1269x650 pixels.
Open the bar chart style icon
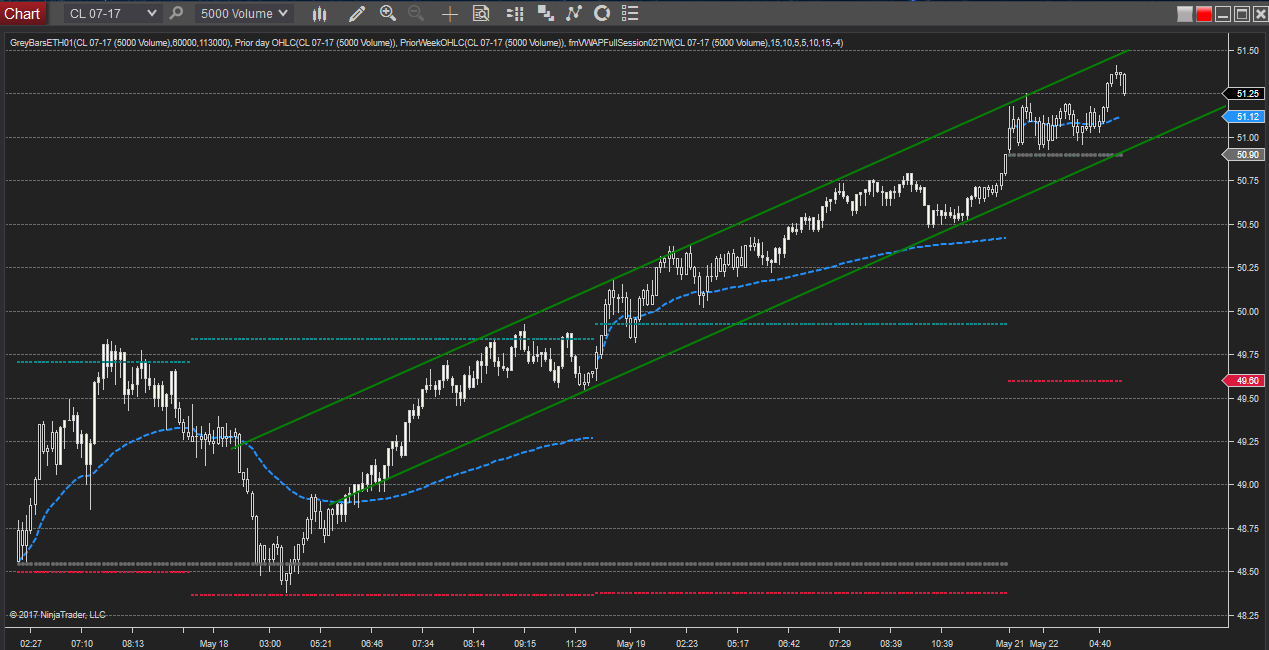click(320, 13)
